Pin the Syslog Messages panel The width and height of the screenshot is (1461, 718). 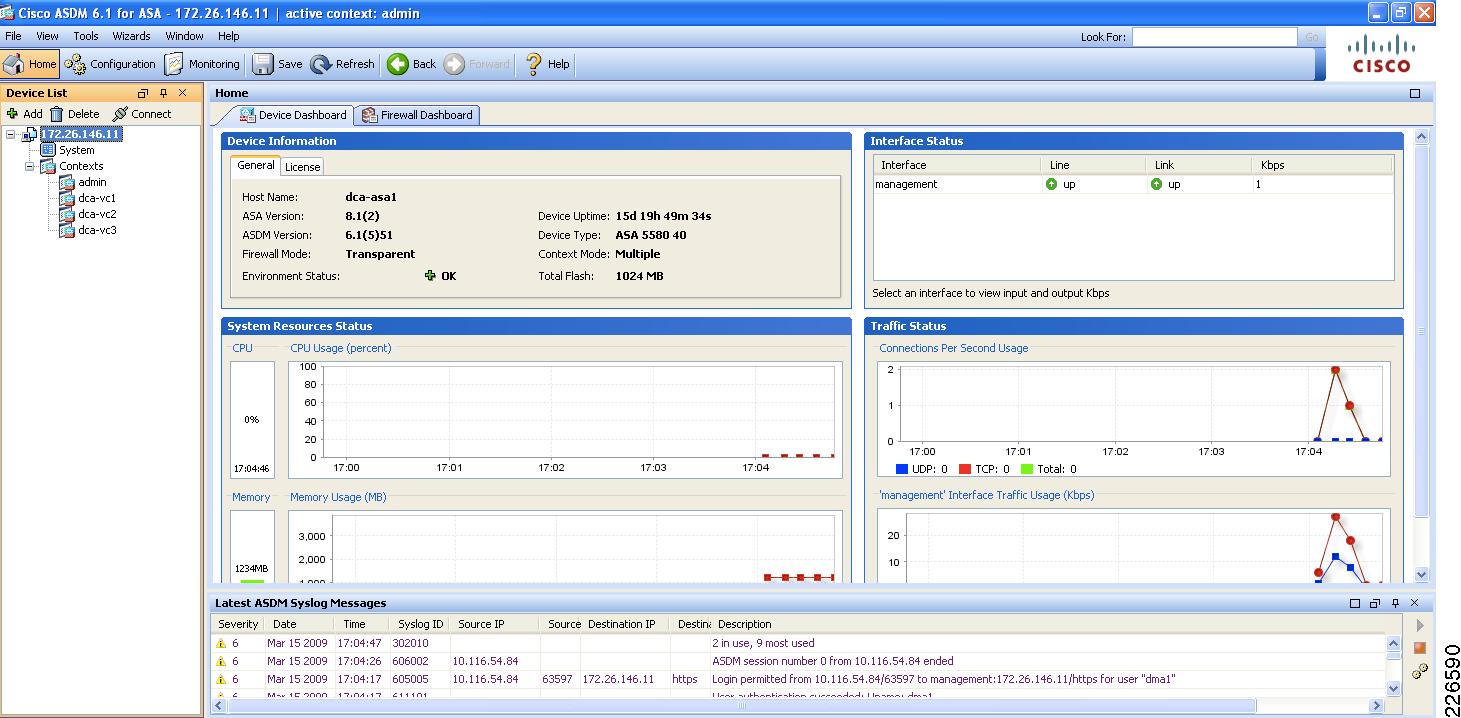[1395, 603]
